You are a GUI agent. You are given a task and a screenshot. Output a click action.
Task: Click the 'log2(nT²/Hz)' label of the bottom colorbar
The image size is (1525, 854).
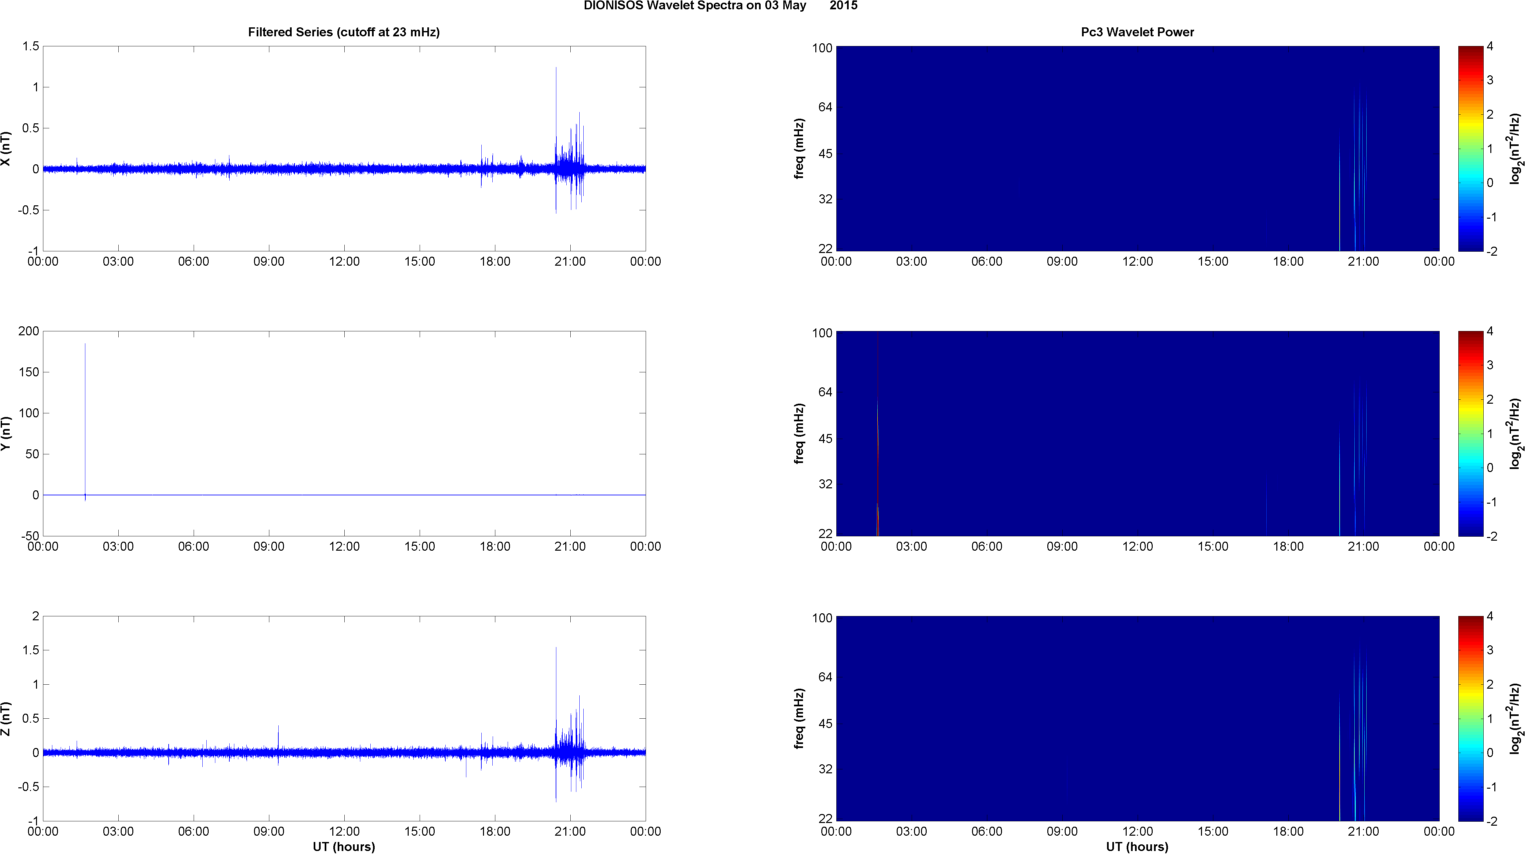coord(1515,719)
